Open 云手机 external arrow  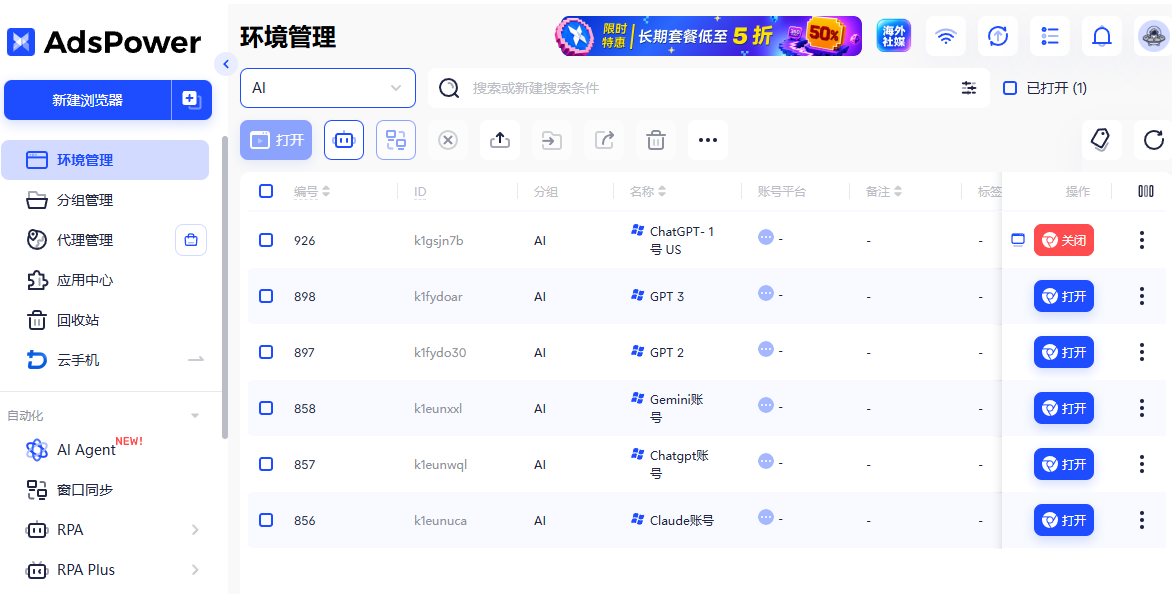point(196,360)
